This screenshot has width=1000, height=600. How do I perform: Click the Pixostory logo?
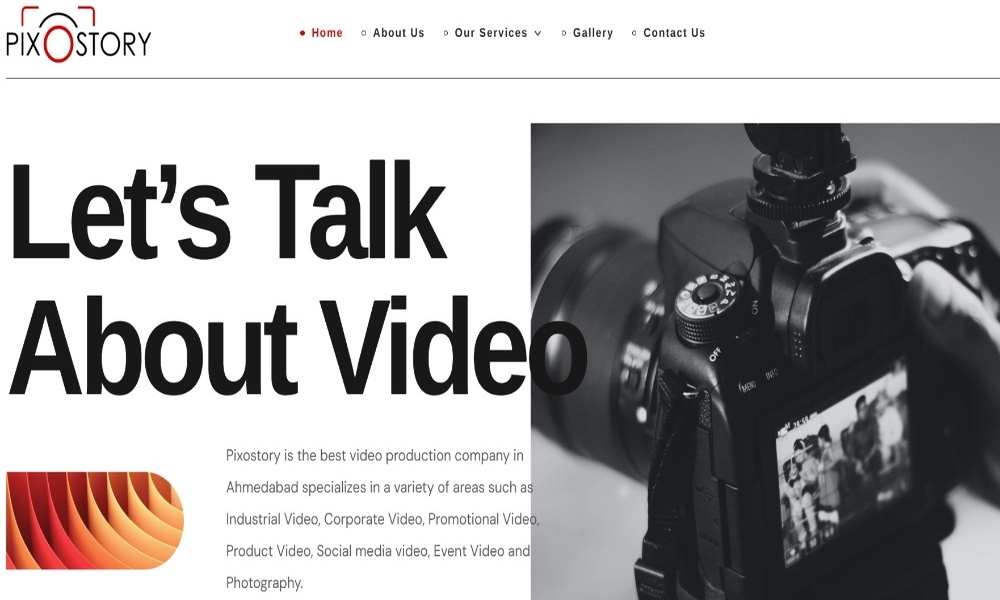(78, 34)
